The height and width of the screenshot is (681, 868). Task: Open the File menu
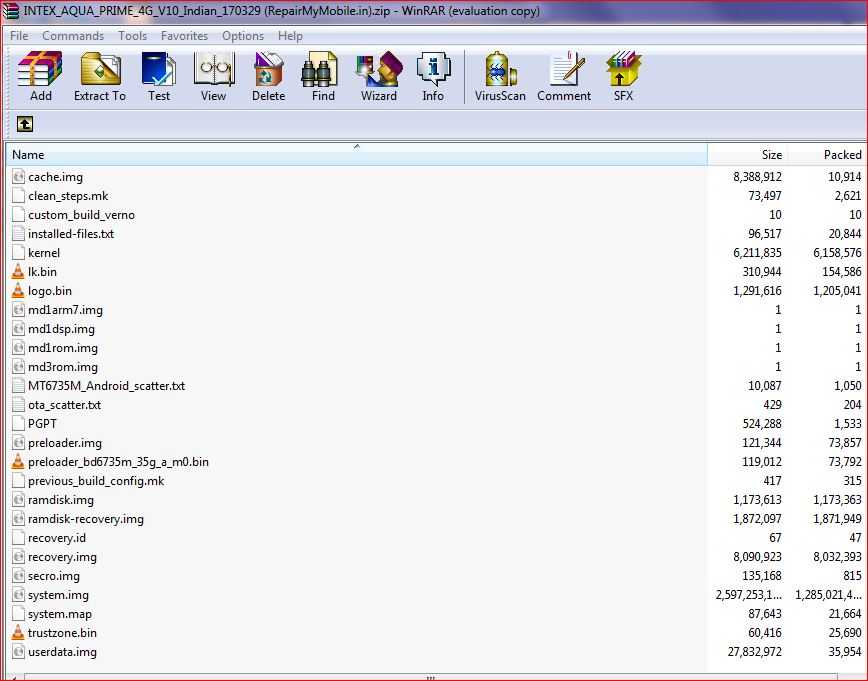(x=19, y=36)
